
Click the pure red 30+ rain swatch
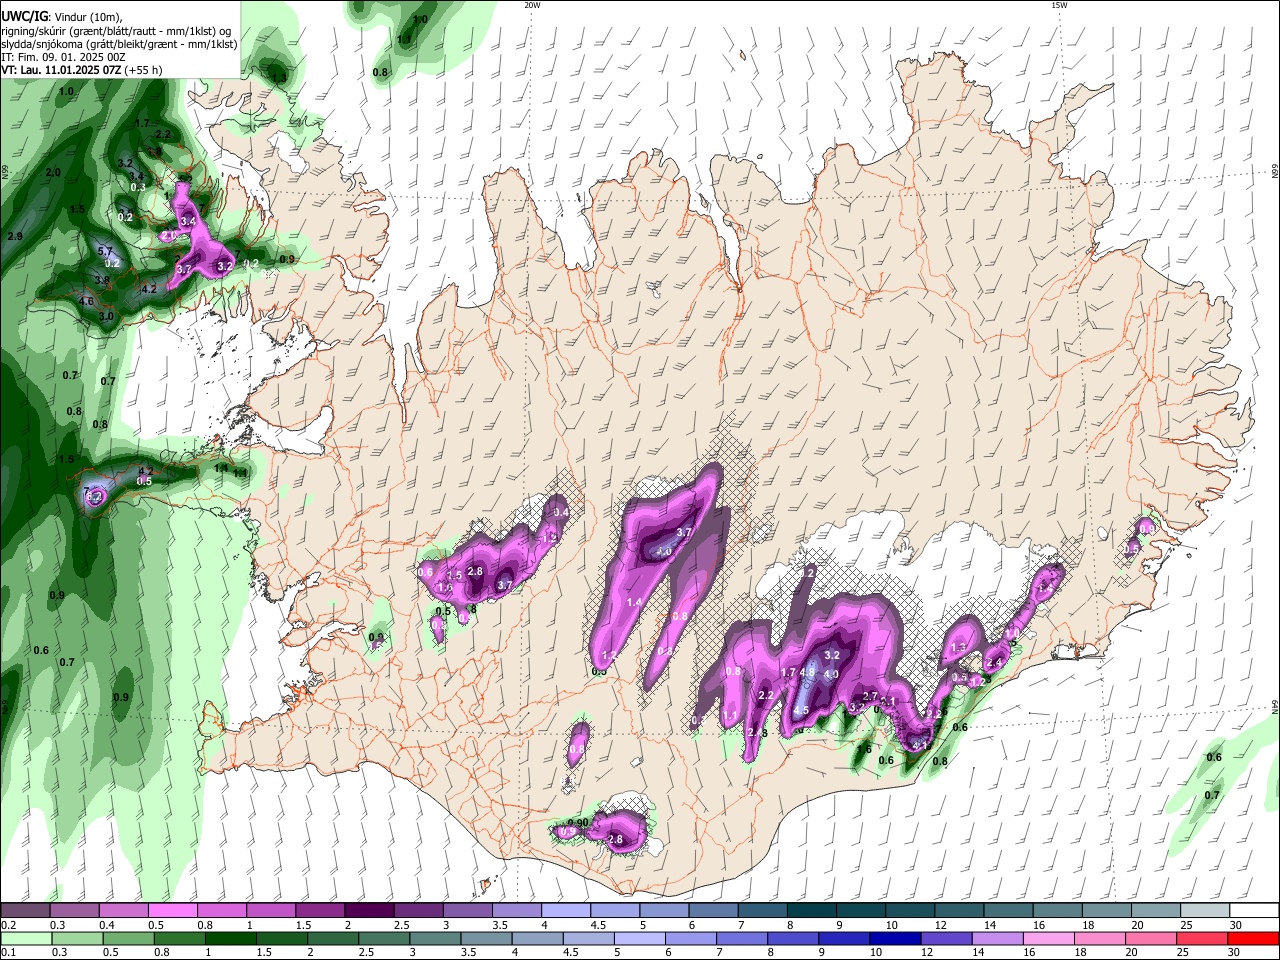(x=1255, y=938)
